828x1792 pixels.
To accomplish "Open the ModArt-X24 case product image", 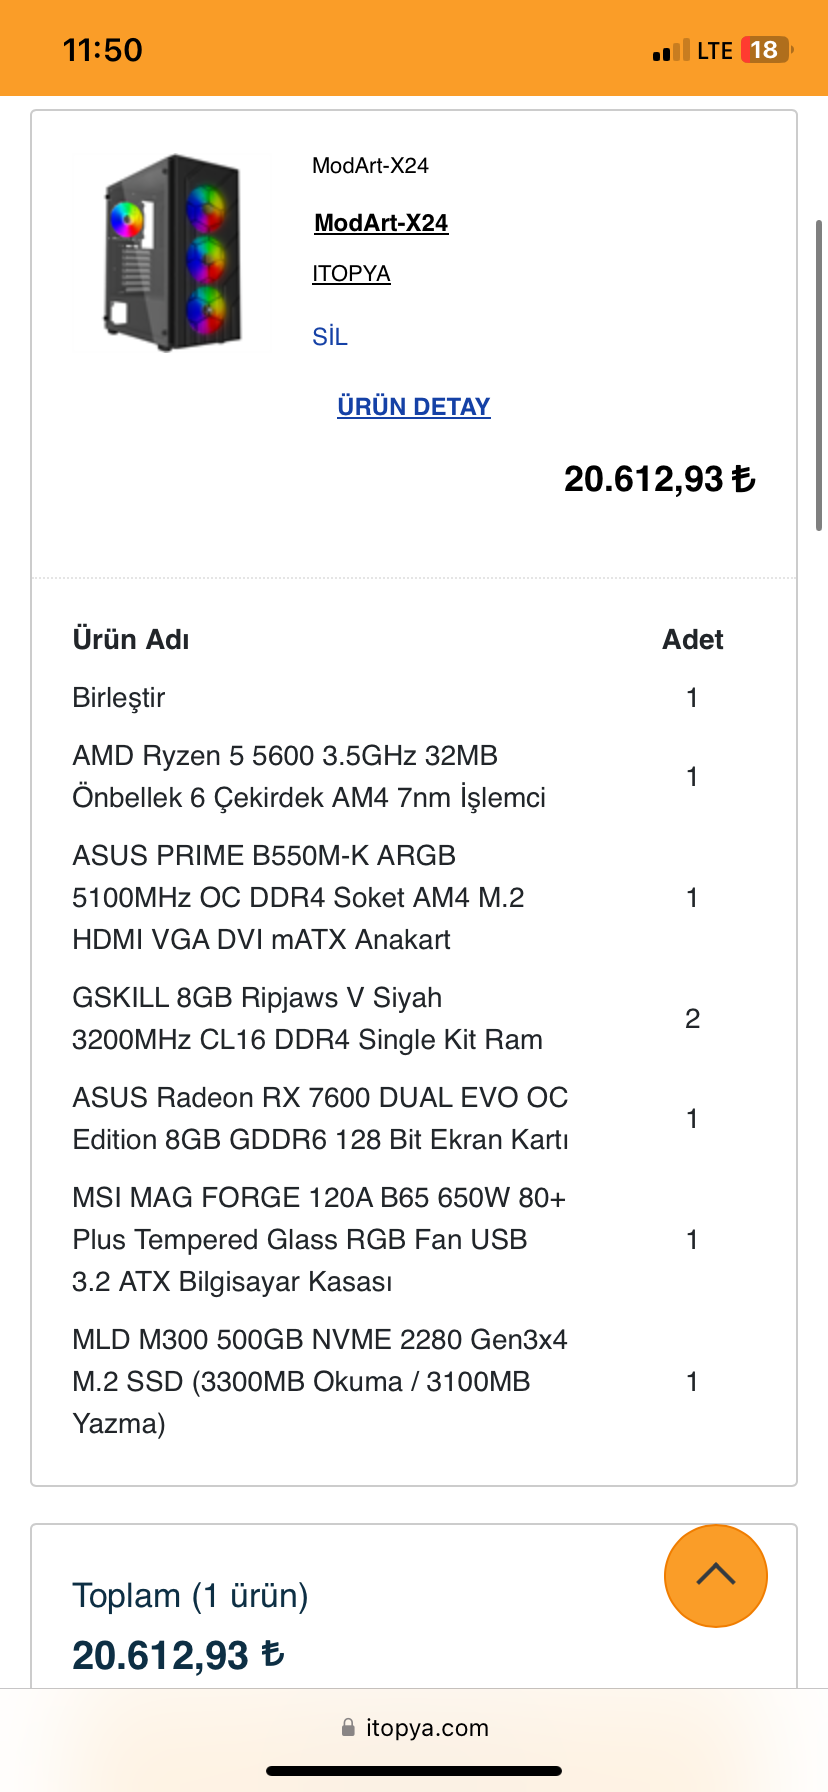I will click(x=174, y=251).
